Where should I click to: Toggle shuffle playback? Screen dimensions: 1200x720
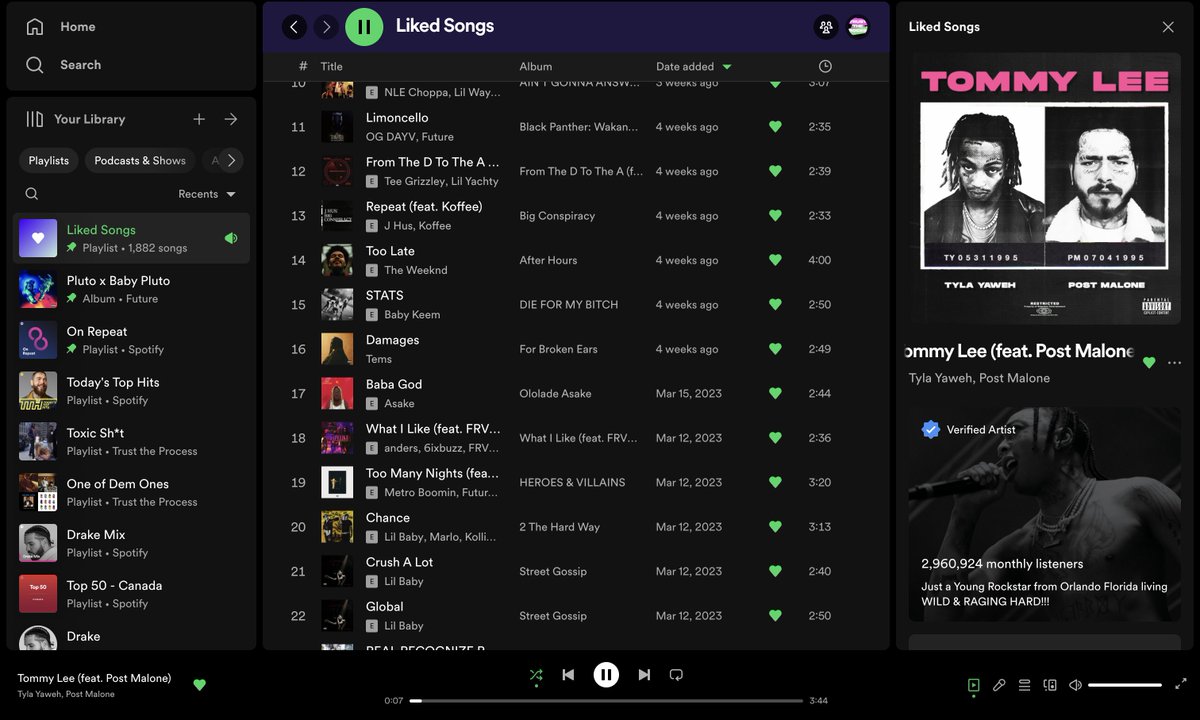536,675
